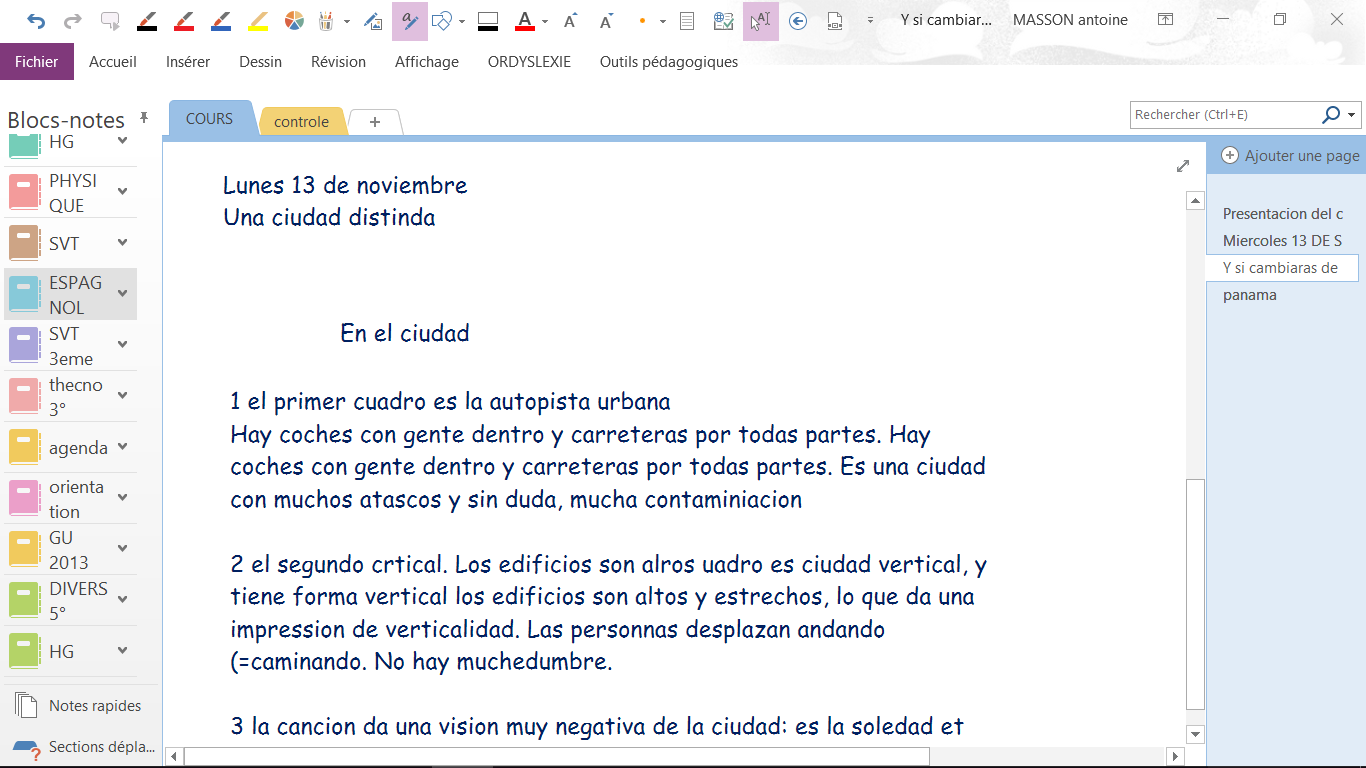
Task: Toggle the ink writing pen mode
Action: click(410, 21)
